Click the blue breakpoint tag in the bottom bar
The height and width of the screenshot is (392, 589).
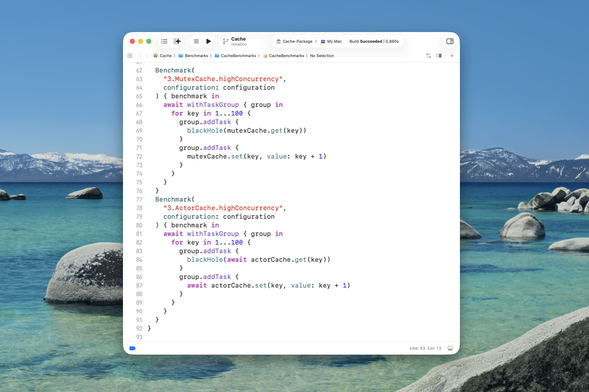[132, 348]
